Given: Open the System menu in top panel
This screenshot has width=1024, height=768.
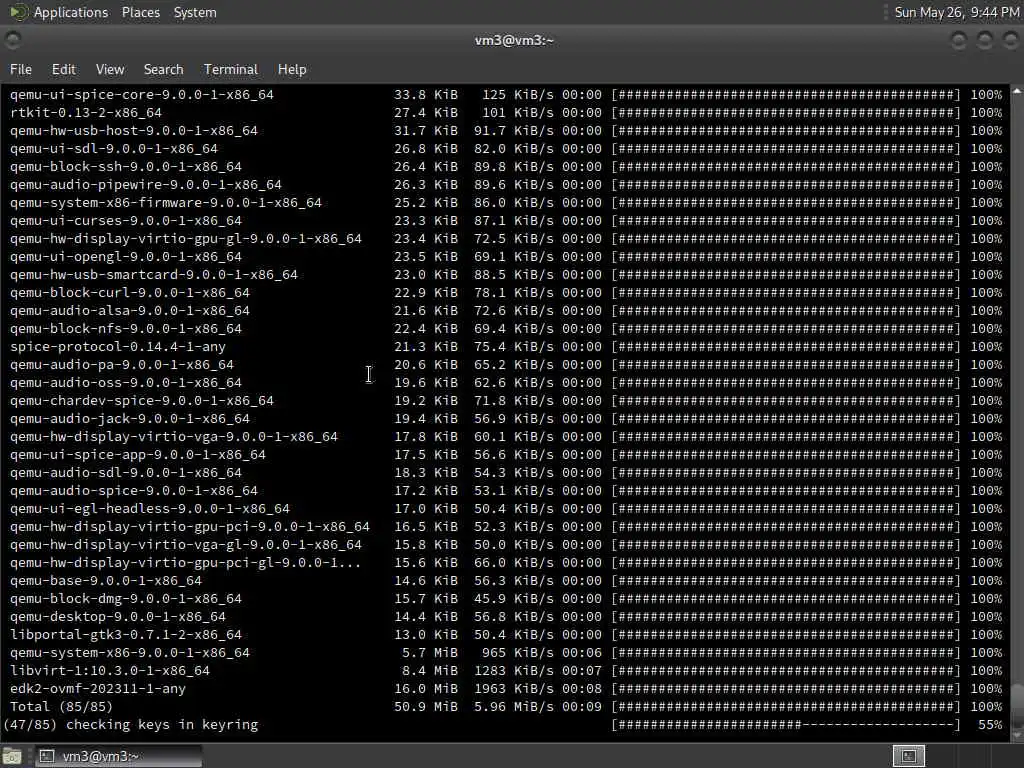Looking at the screenshot, I should [195, 12].
